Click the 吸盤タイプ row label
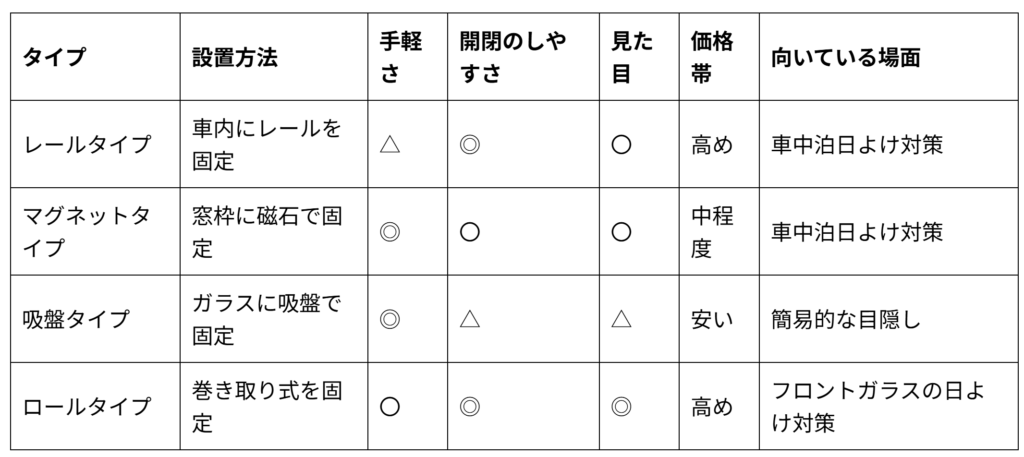The height and width of the screenshot is (457, 1024). point(76,319)
